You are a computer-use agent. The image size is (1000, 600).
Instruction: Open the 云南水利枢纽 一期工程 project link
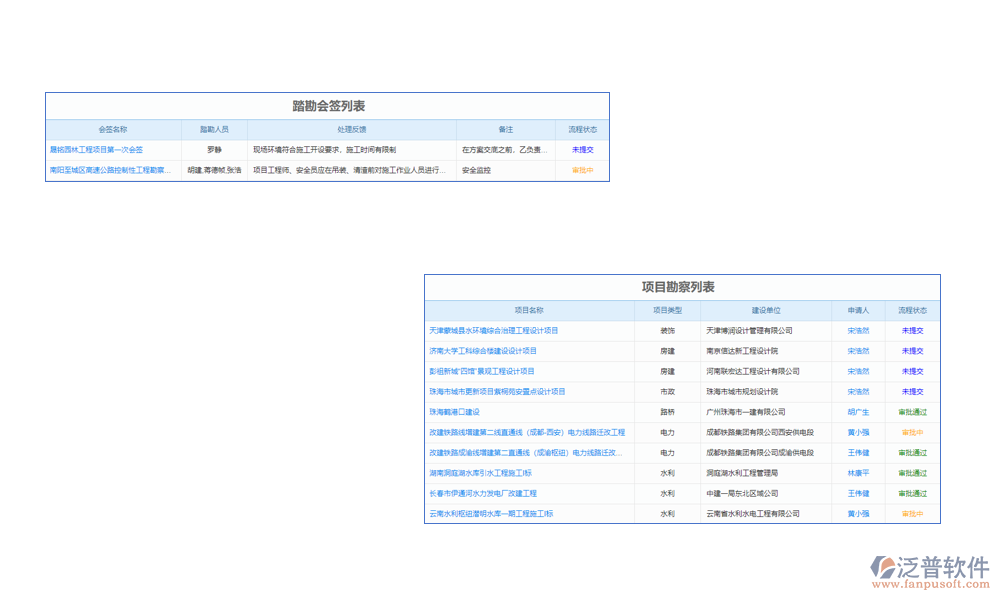491,514
